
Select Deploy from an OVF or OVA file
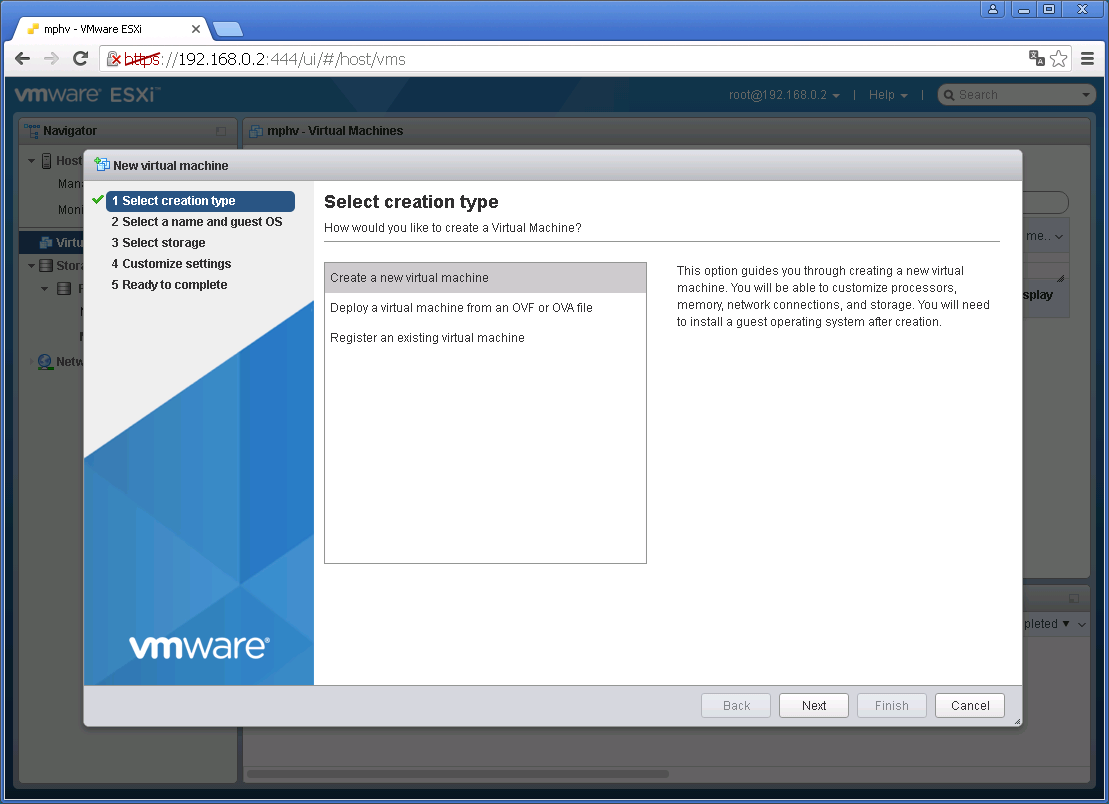485,308
